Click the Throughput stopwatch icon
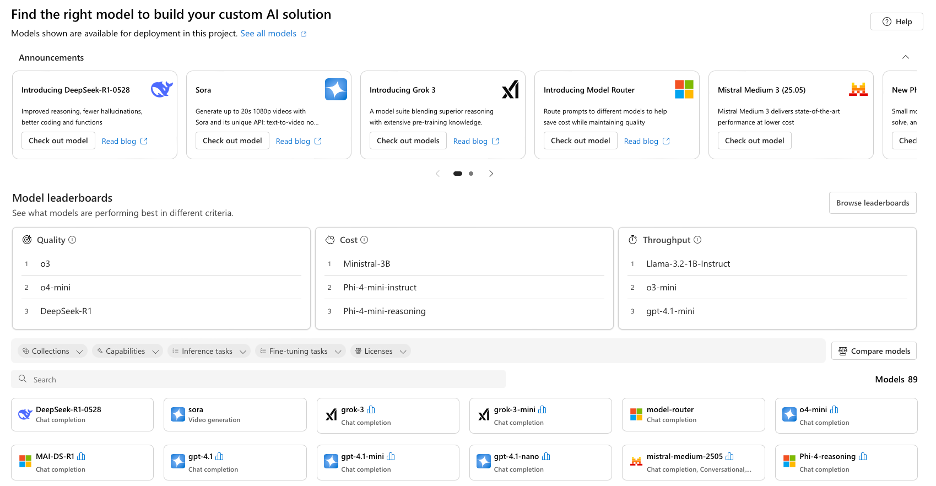Screen dimensions: 936x486 [633, 240]
